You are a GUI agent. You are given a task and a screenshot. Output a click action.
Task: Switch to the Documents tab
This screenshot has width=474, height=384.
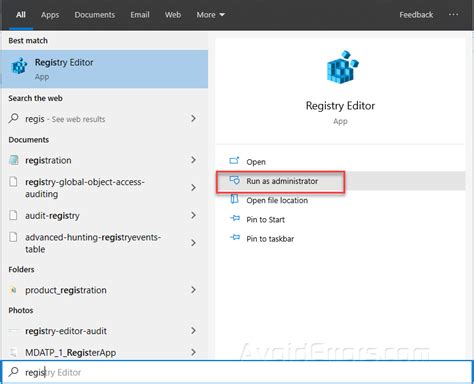pos(95,15)
